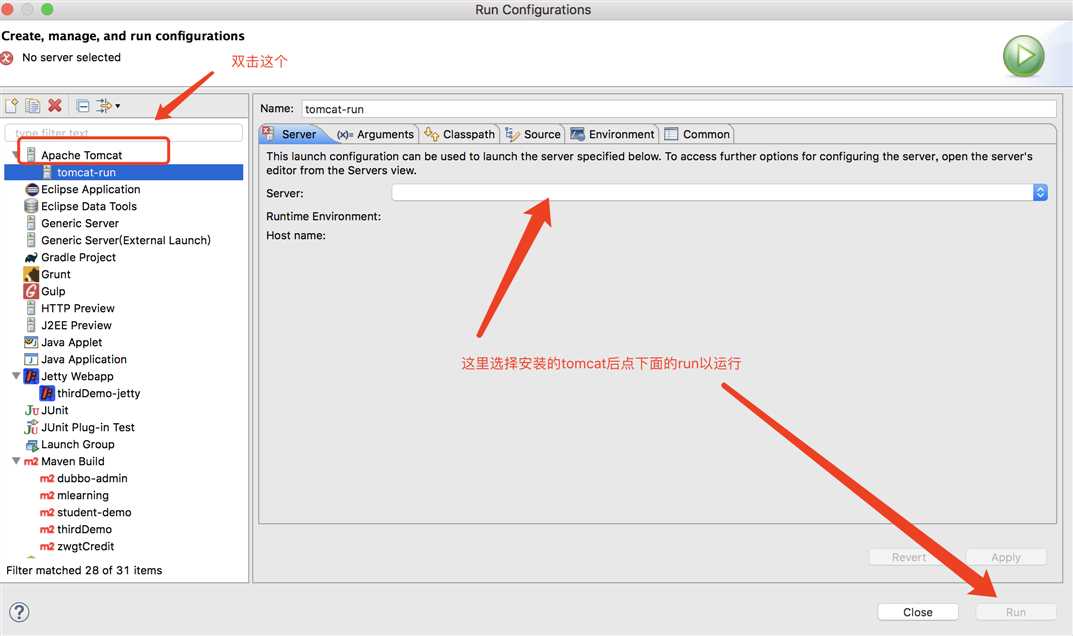Click the Collapse All icon
Image resolution: width=1073 pixels, height=636 pixels.
(x=83, y=106)
